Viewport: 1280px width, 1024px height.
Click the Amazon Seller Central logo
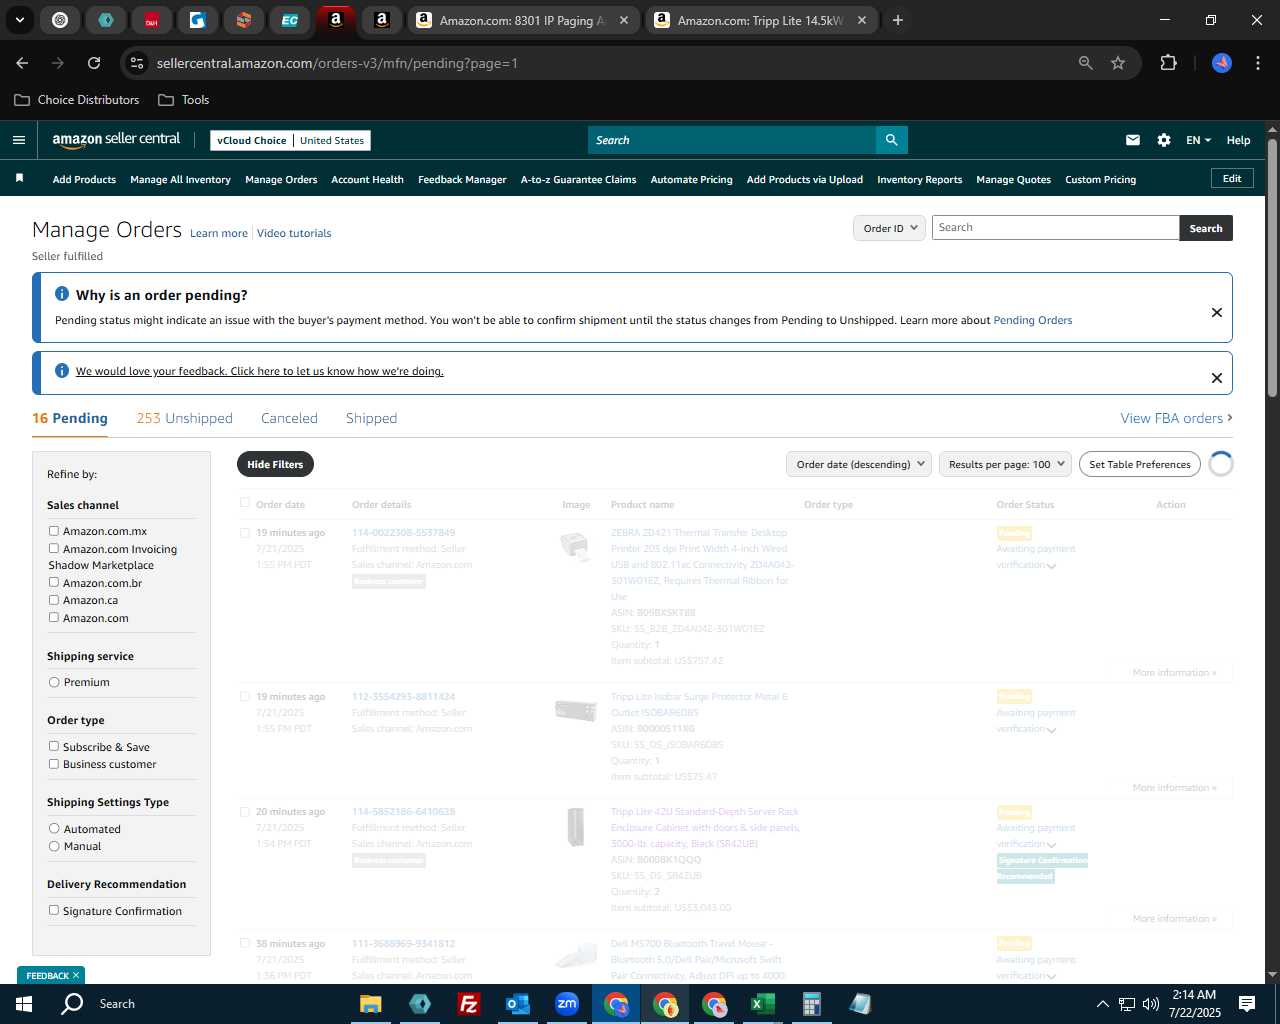click(x=116, y=140)
